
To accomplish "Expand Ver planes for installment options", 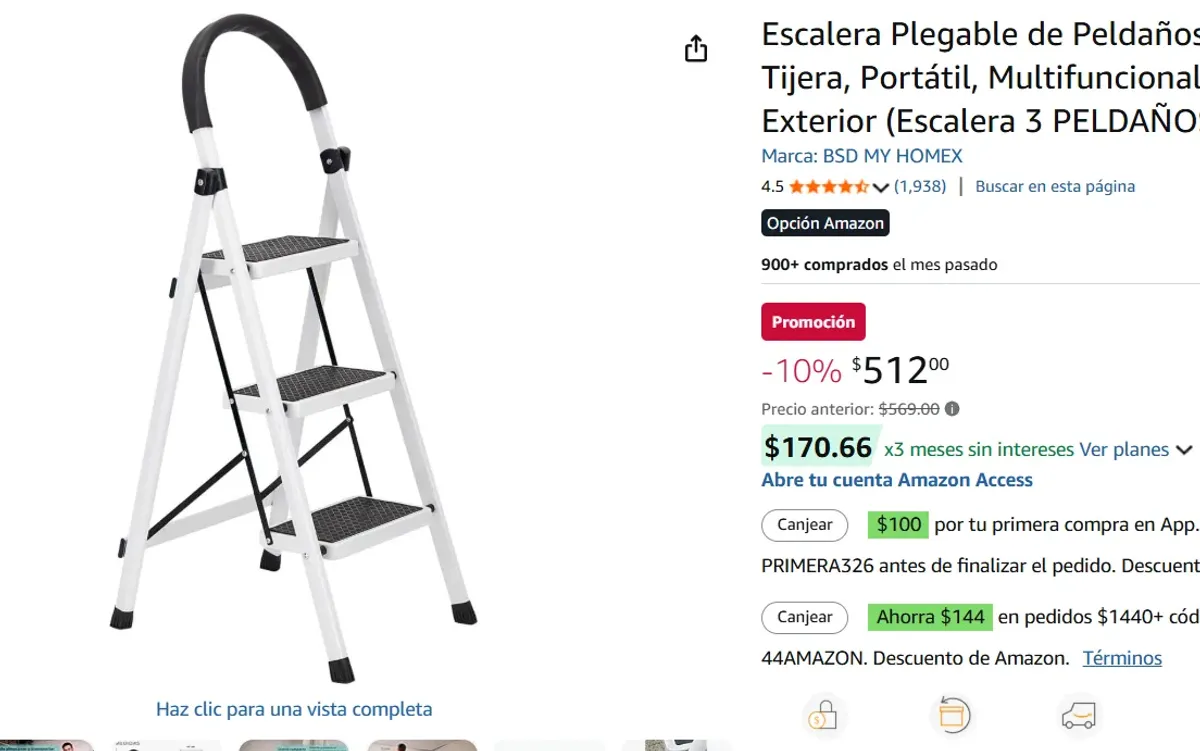I will click(1123, 449).
